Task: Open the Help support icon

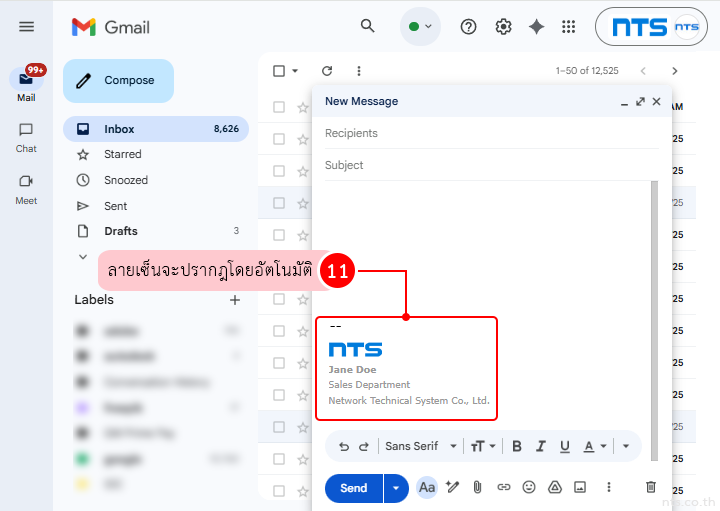Action: tap(468, 27)
